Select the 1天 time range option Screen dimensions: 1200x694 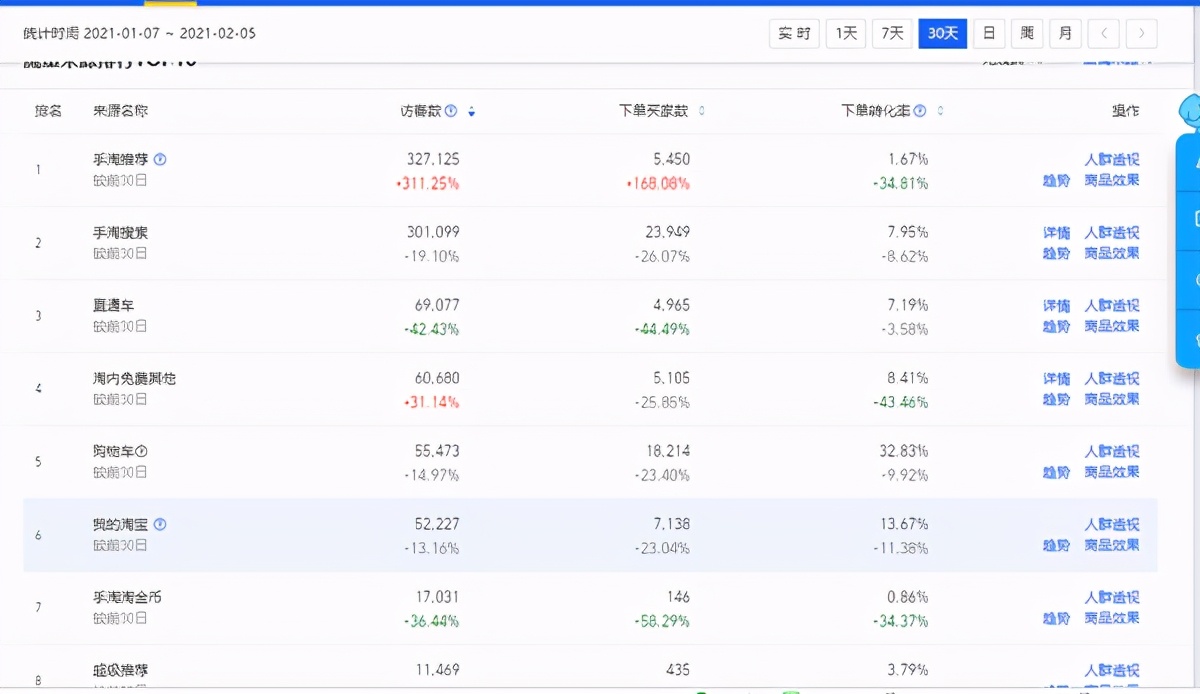click(x=846, y=34)
